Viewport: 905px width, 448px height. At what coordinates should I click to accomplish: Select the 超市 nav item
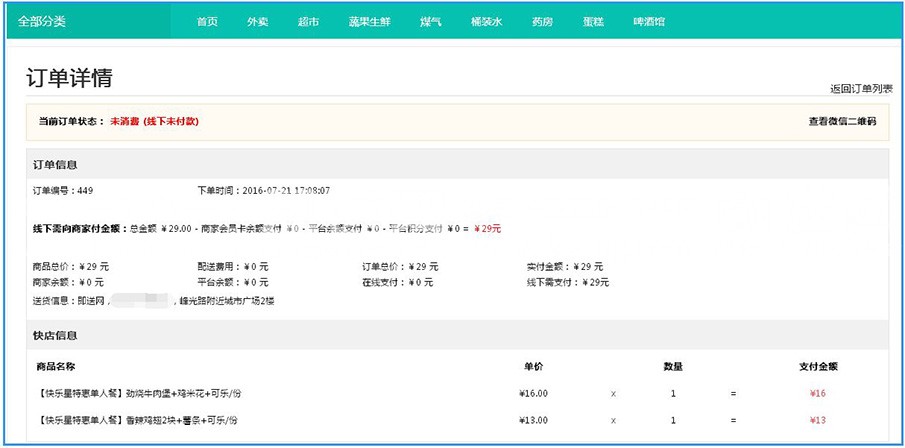[x=308, y=22]
